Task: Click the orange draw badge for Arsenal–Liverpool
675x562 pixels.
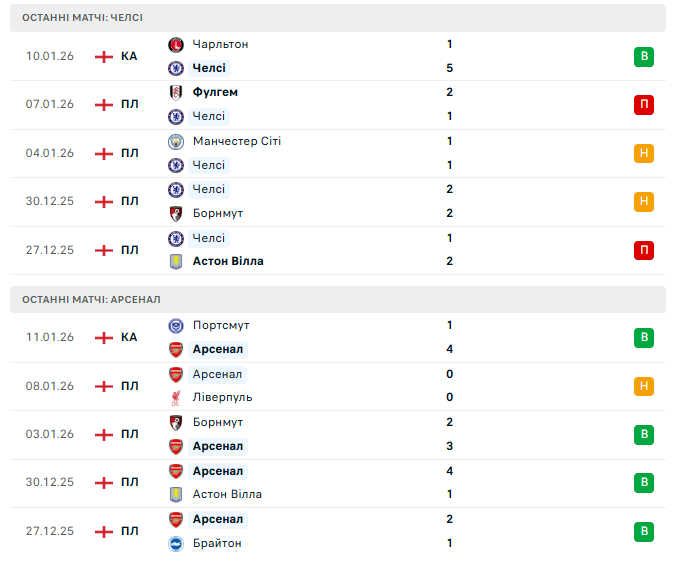Action: 644,386
